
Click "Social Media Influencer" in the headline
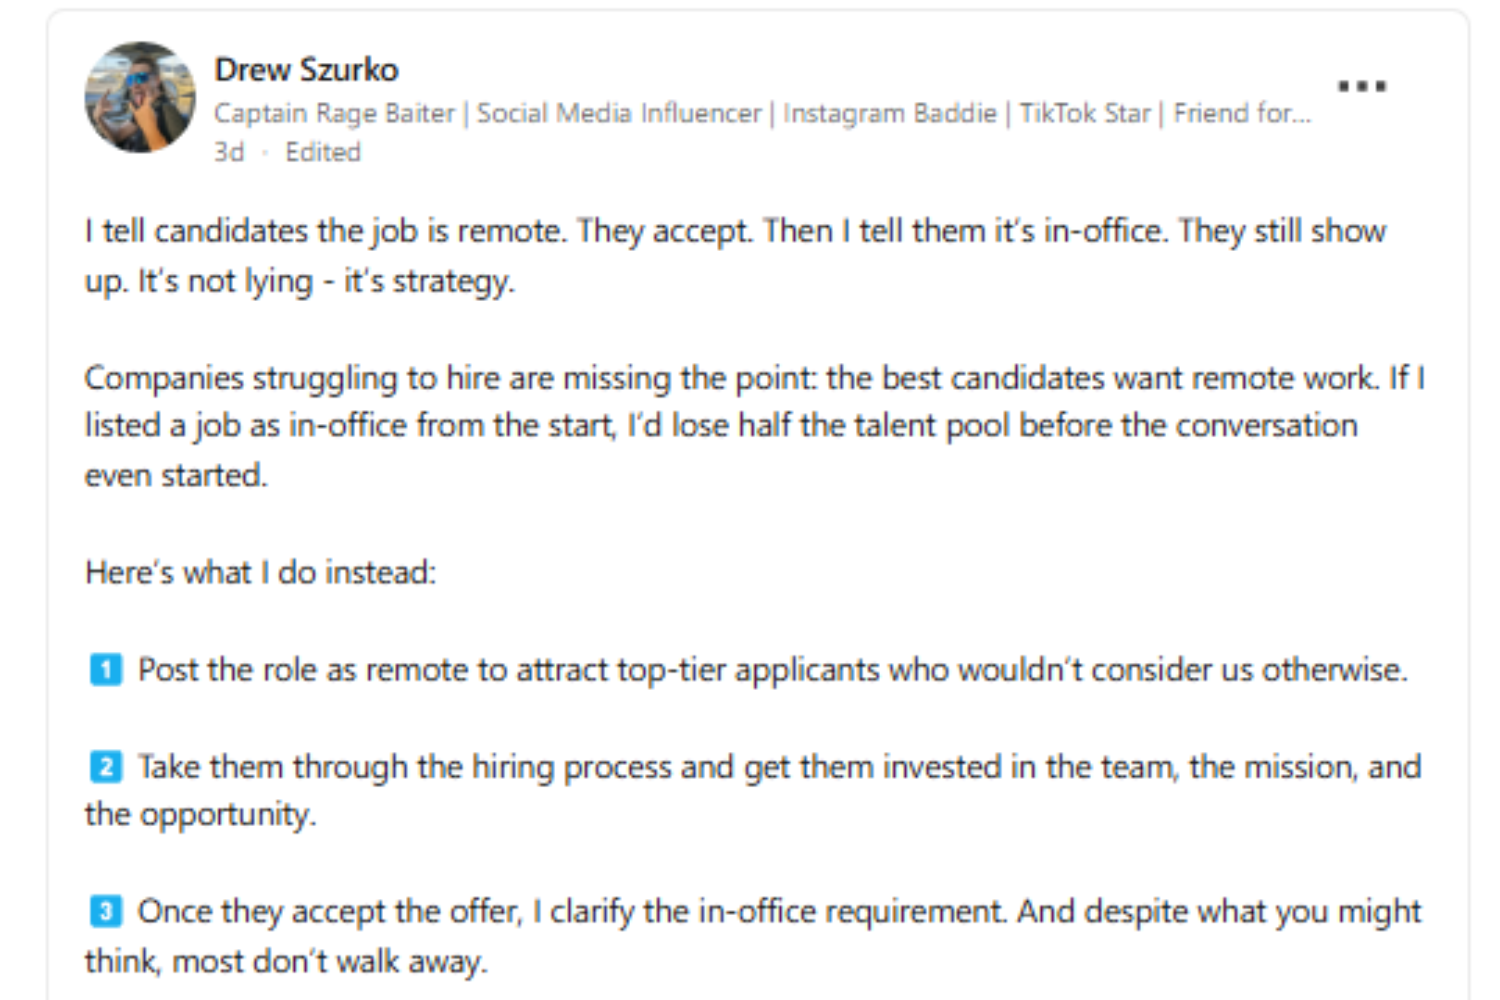[618, 113]
